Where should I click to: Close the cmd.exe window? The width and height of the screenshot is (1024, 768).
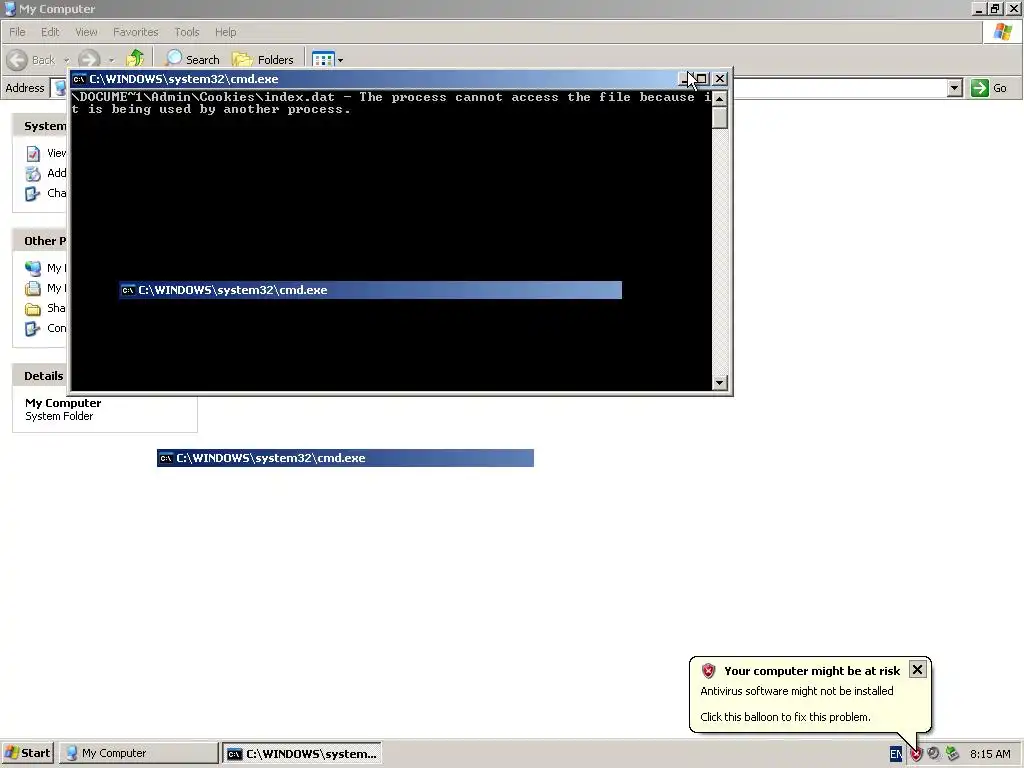[x=720, y=79]
